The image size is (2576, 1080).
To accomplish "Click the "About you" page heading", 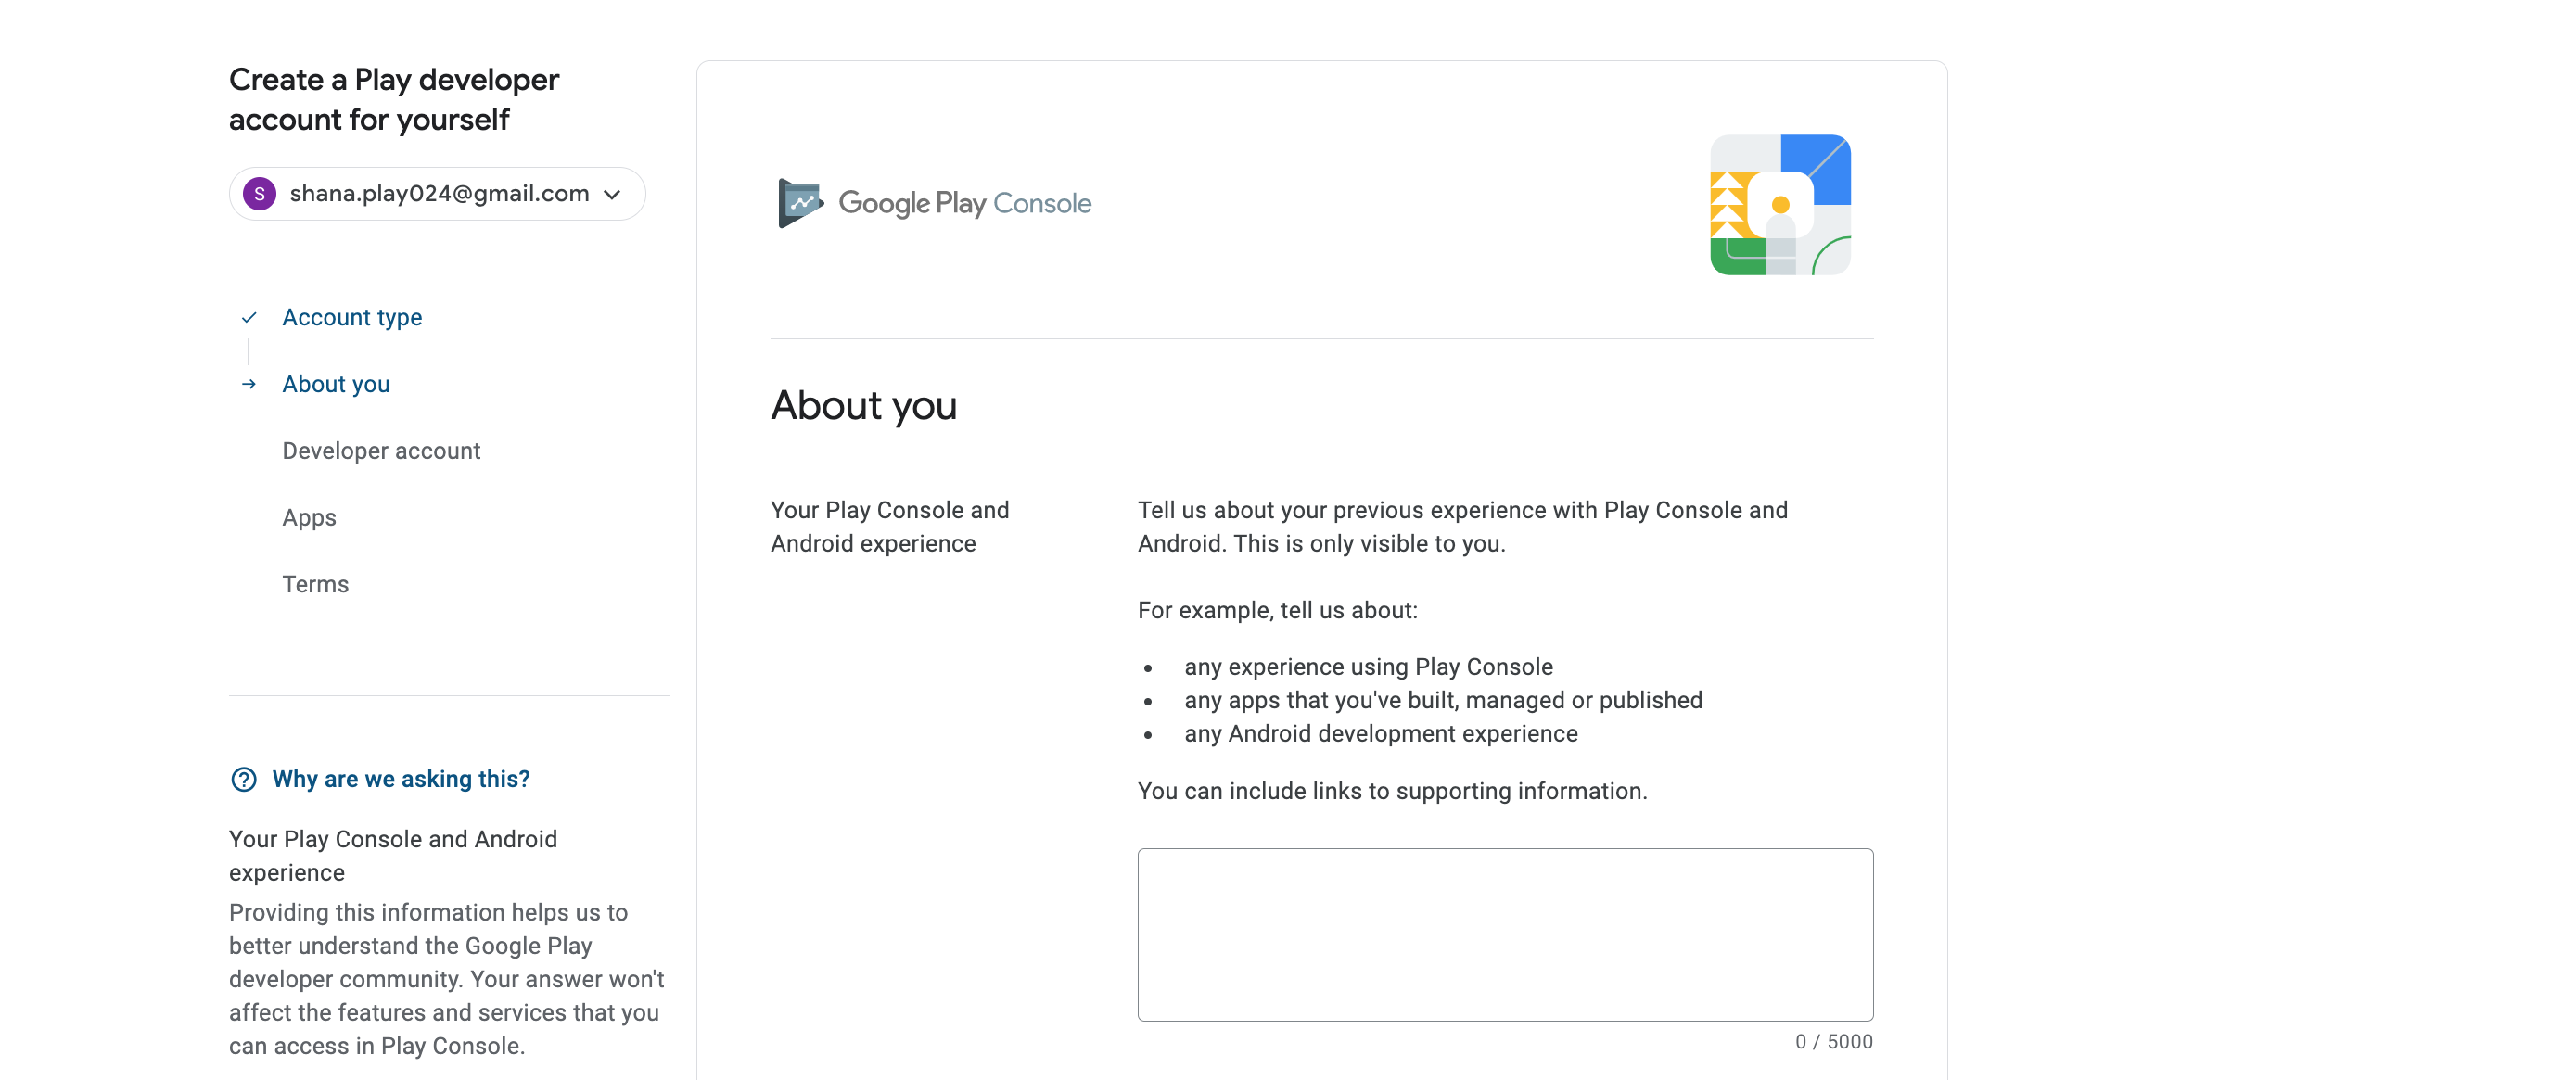I will [x=864, y=406].
